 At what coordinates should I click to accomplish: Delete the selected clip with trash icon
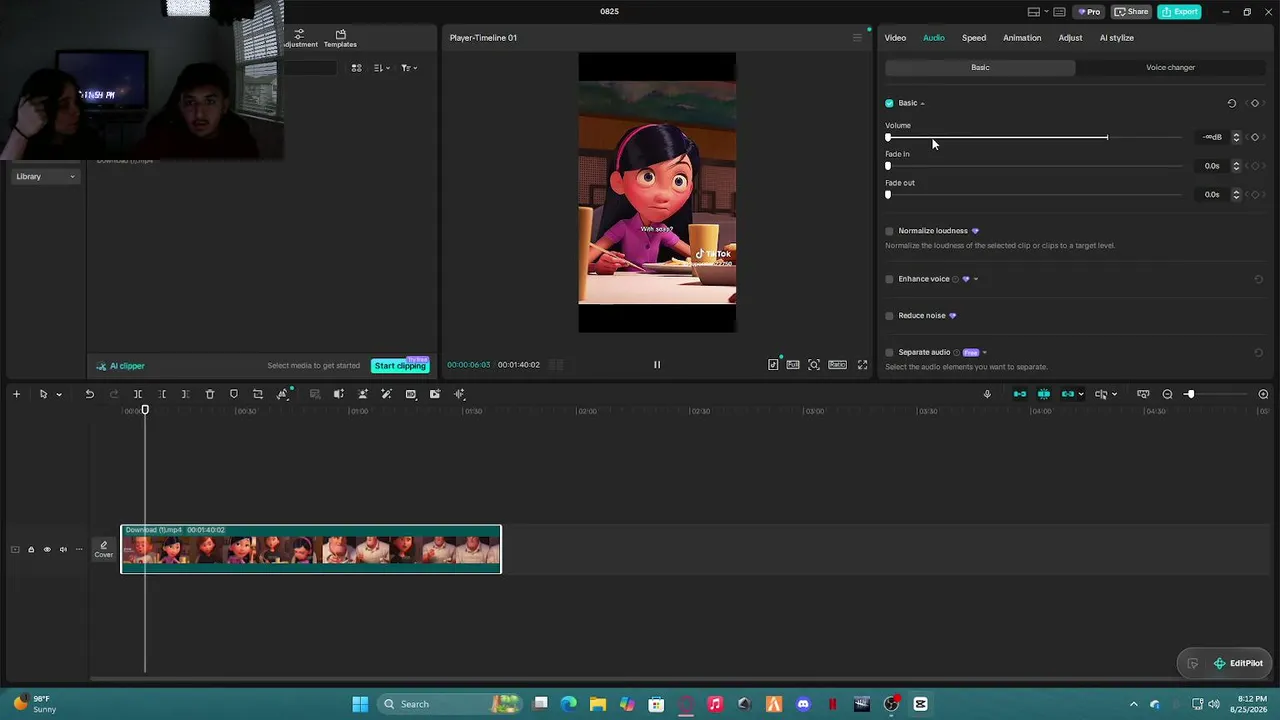(x=210, y=394)
